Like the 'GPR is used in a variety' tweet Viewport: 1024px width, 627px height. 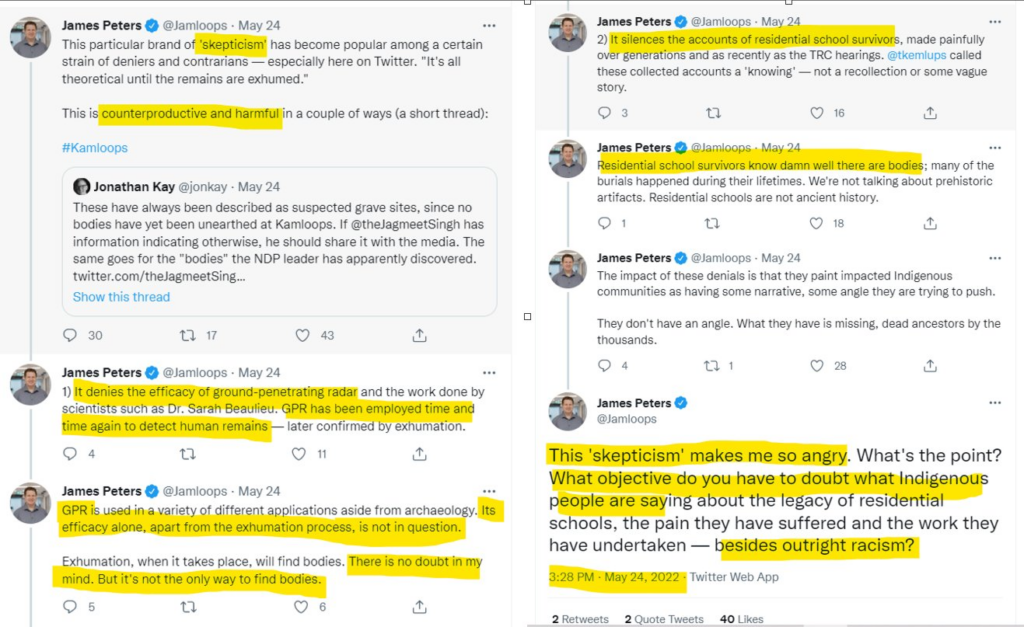pyautogui.click(x=303, y=607)
